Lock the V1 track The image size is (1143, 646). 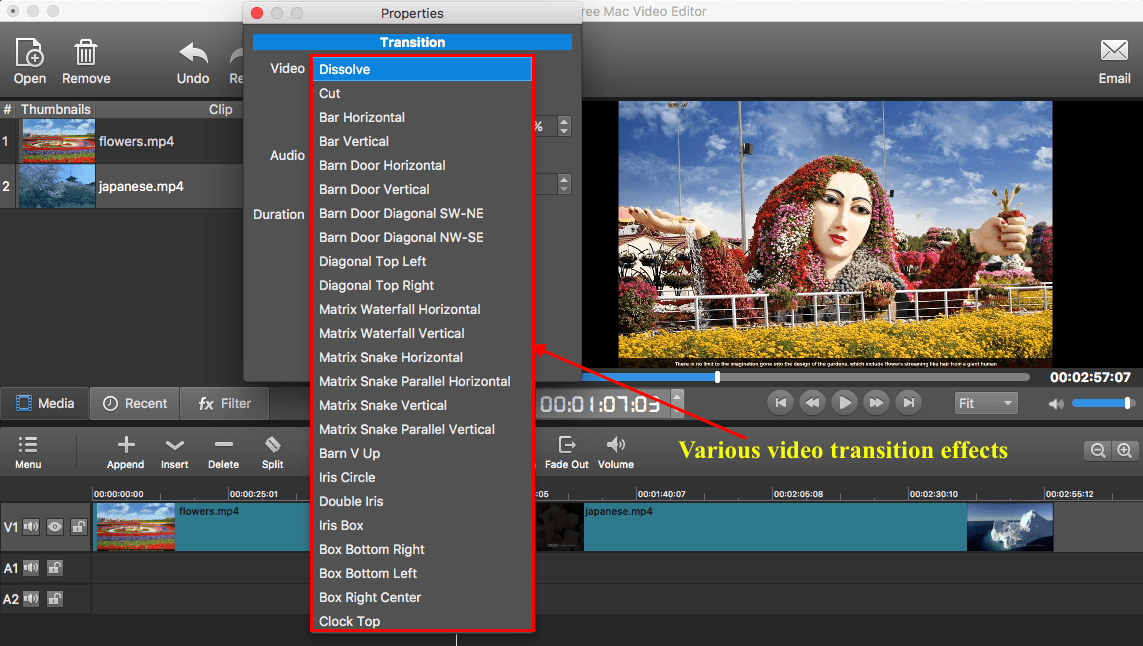pyautogui.click(x=79, y=526)
